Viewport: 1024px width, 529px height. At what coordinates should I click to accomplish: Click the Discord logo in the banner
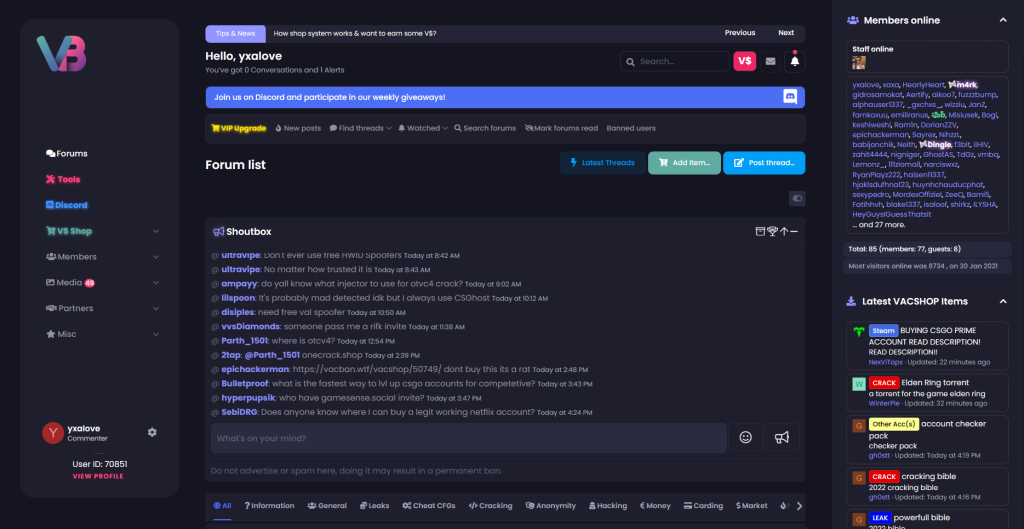[790, 97]
